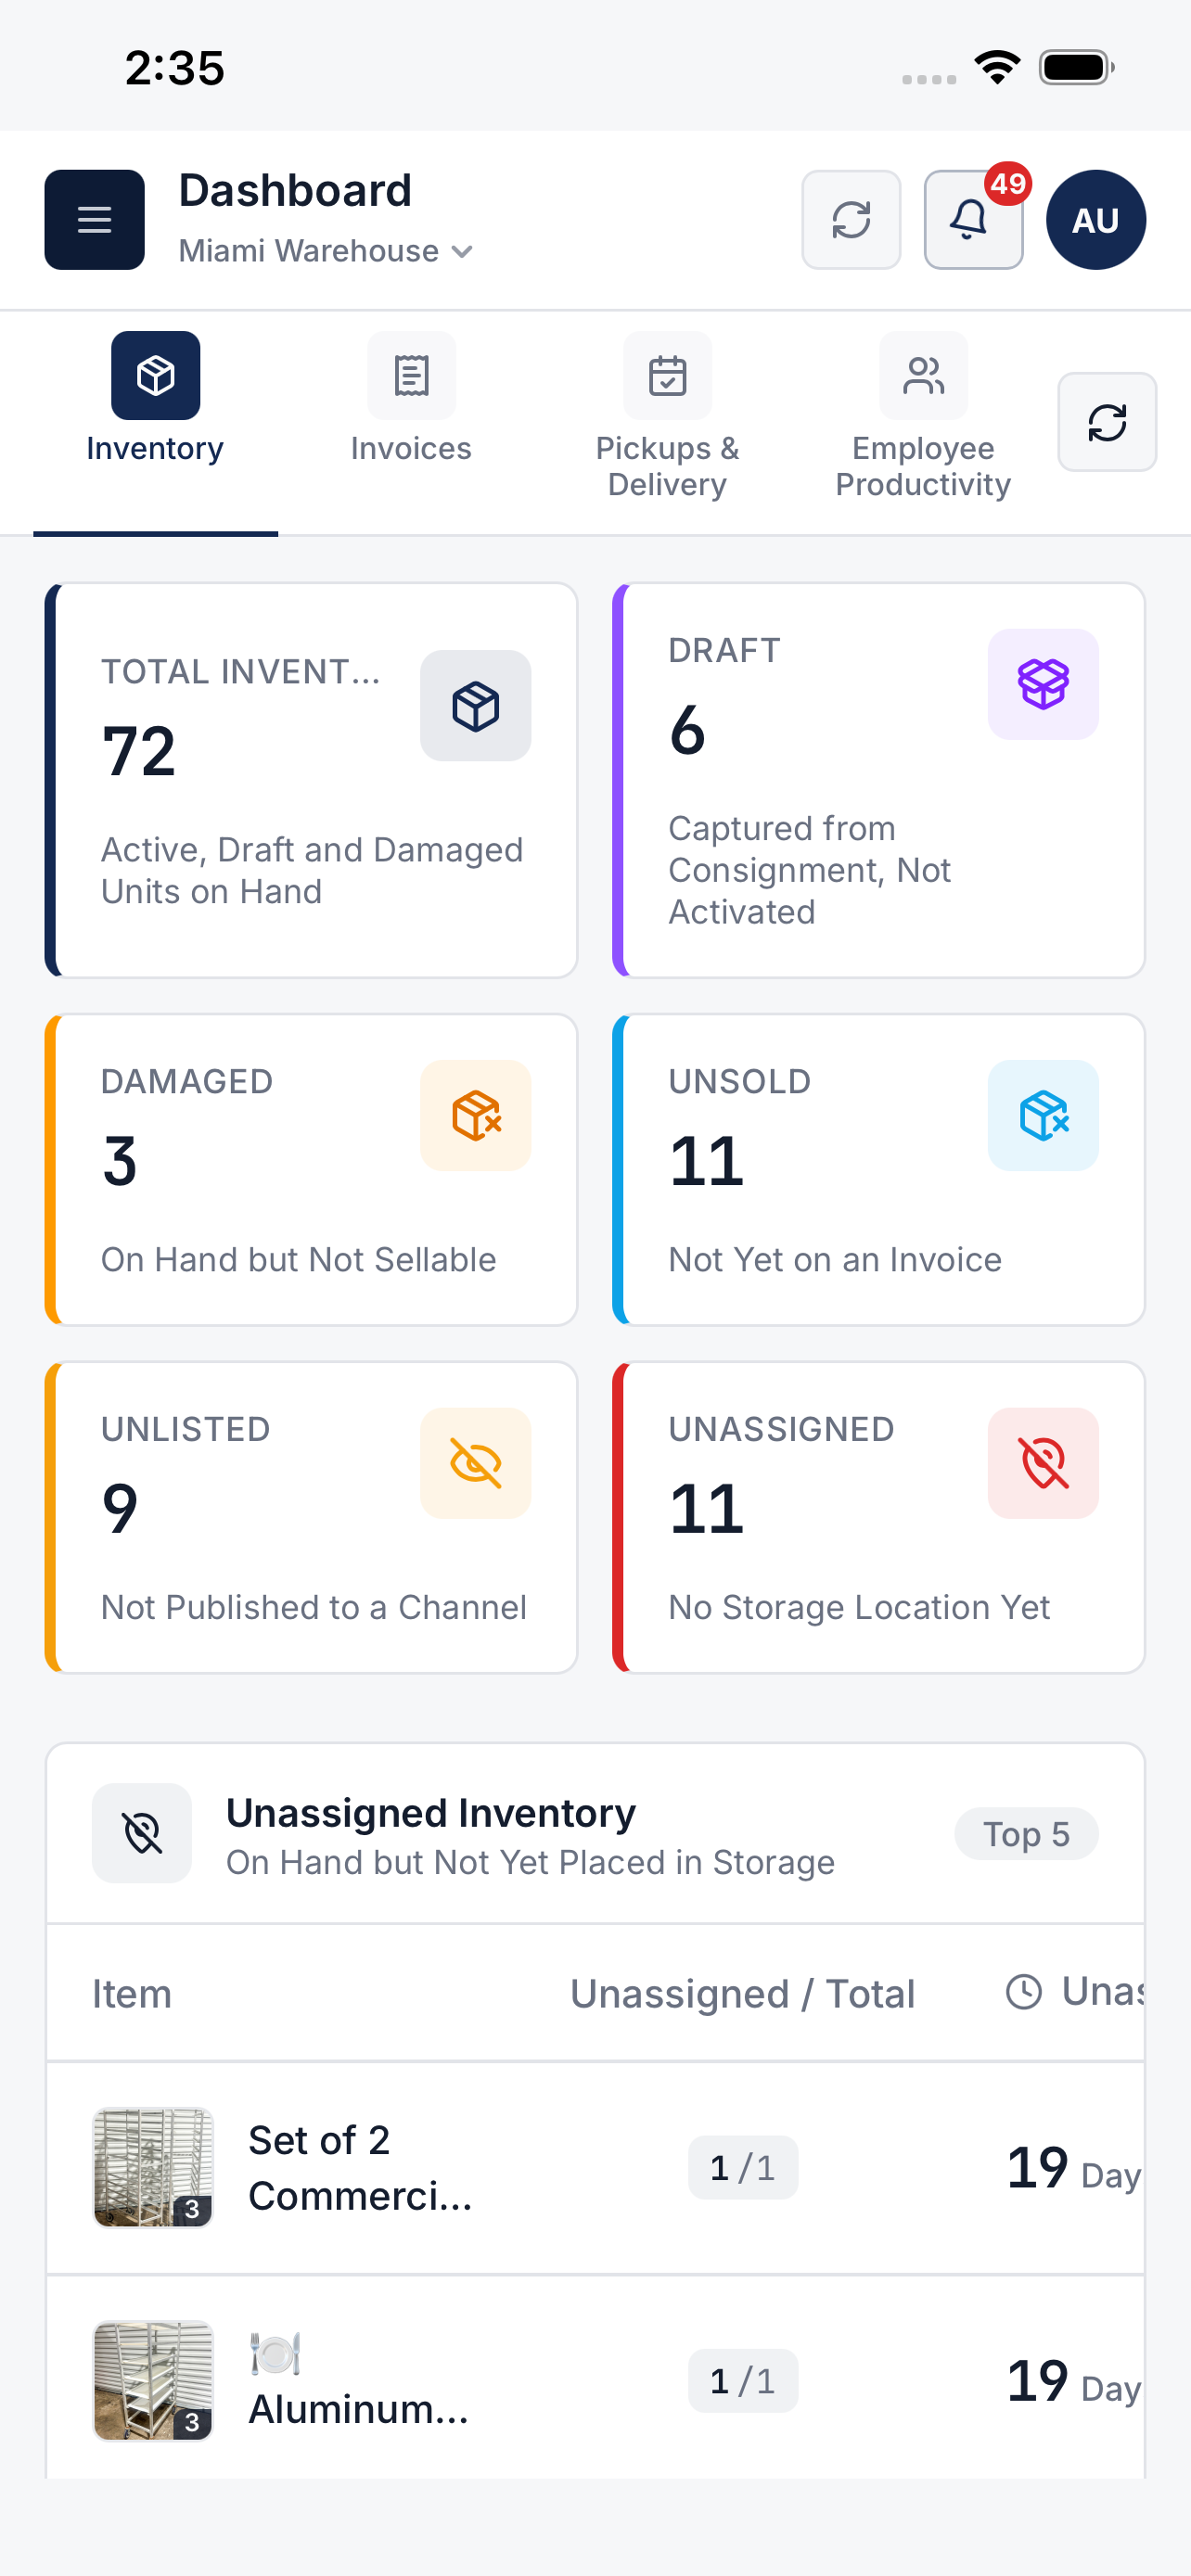Open notifications bell with 49 badge
The width and height of the screenshot is (1191, 2576).
[973, 219]
